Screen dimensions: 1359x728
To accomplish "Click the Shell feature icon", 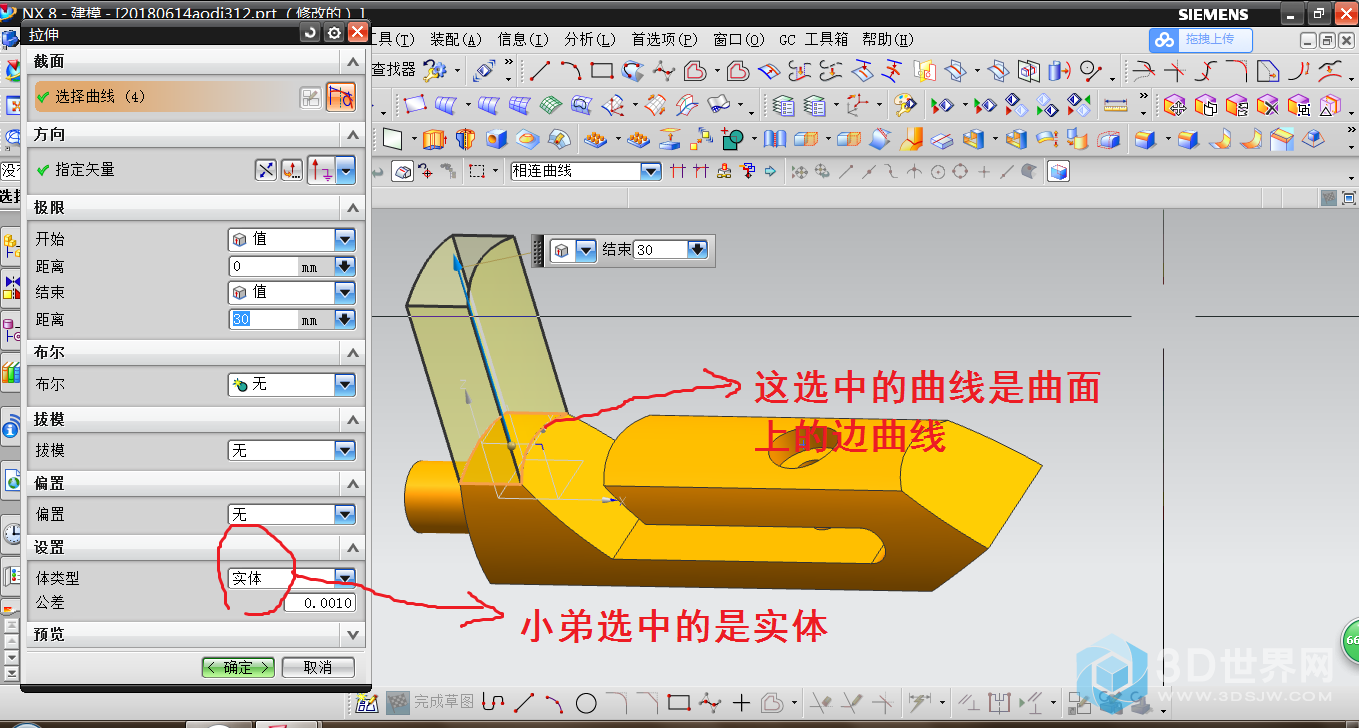I will coord(974,139).
